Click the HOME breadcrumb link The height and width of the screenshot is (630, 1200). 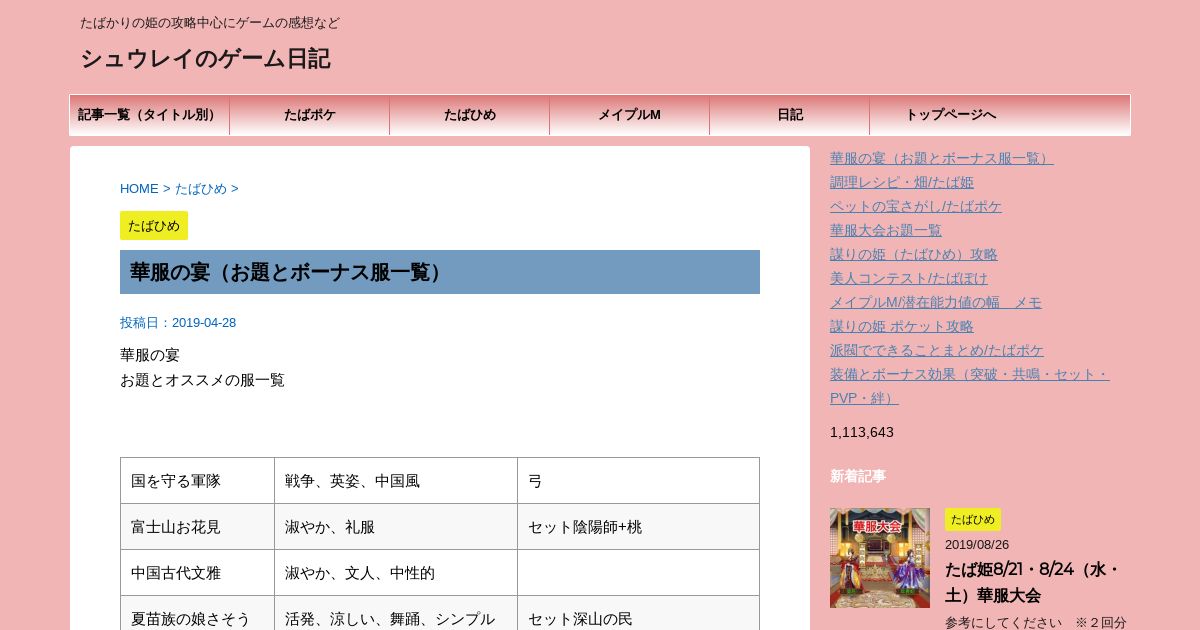[139, 188]
